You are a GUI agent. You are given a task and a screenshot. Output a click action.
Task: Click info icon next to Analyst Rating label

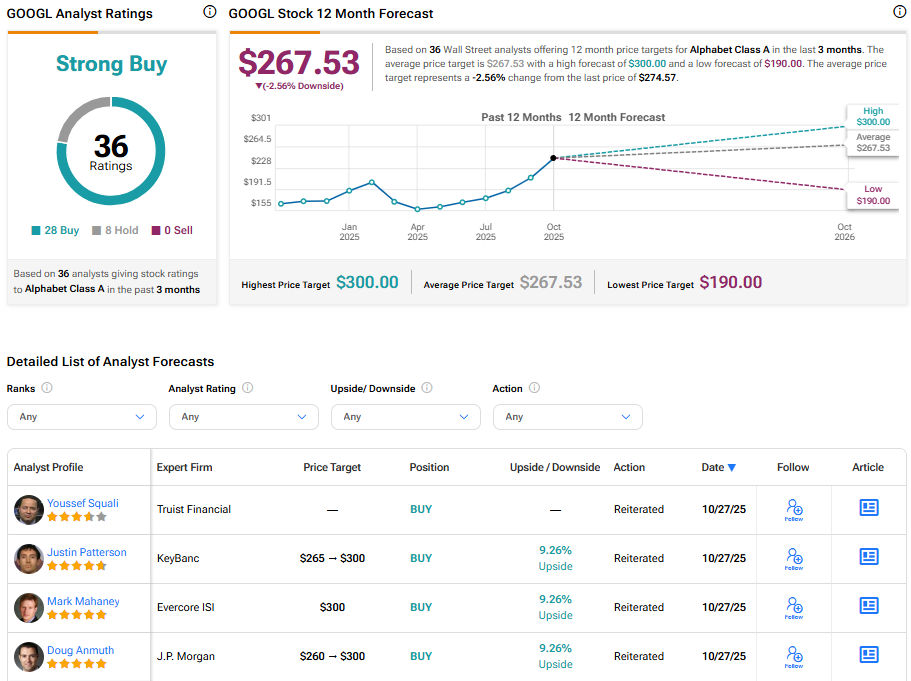click(x=247, y=388)
